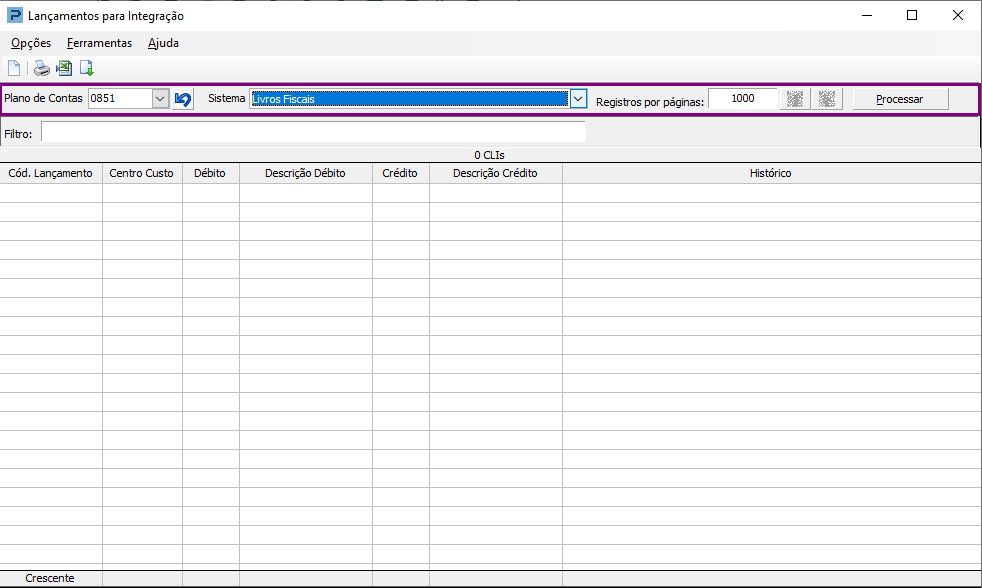Screen dimensions: 982x588
Task: Maximize the Lançamentos para Integração window
Action: tap(912, 15)
